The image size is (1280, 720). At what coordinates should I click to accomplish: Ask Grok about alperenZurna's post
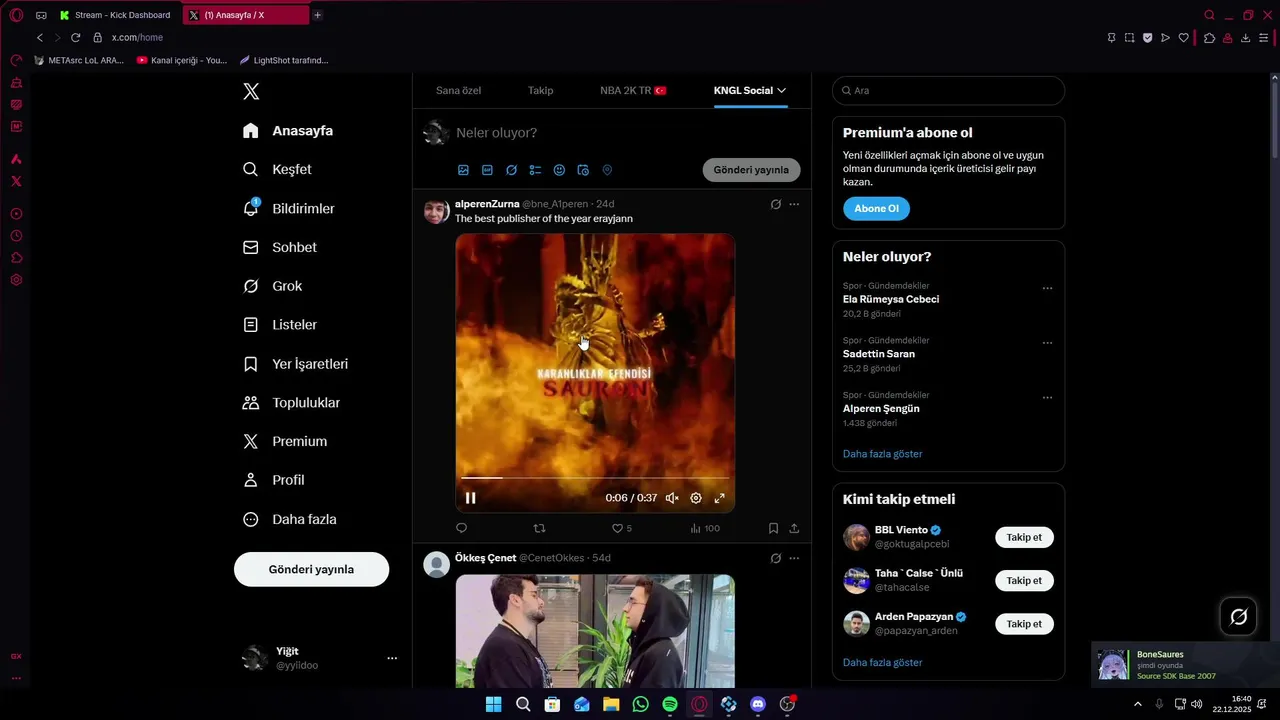click(775, 204)
